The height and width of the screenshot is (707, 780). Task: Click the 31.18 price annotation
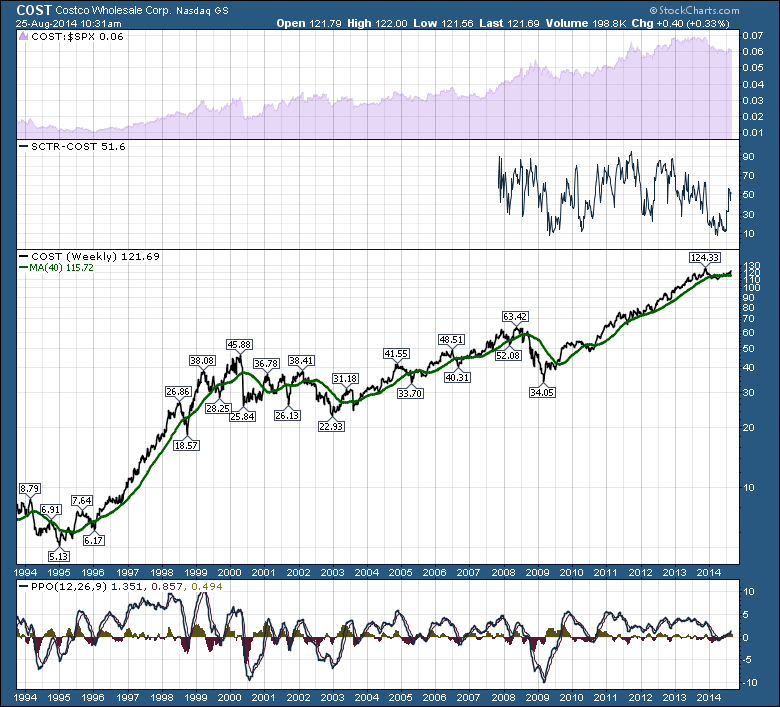coord(345,378)
